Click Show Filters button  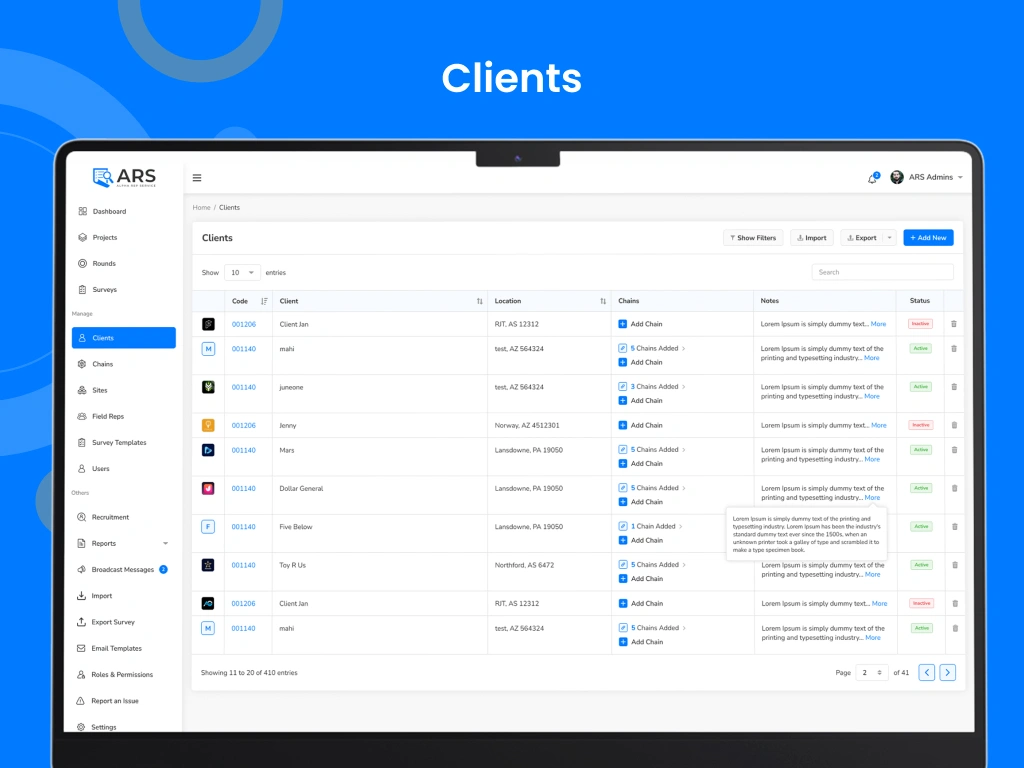coord(753,238)
